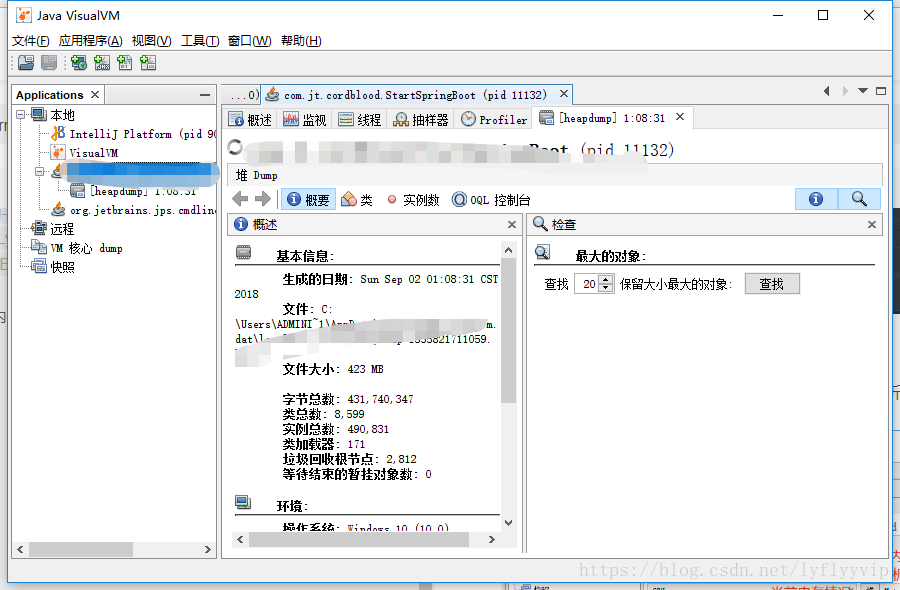Open the 工具(T) menu

(200, 41)
